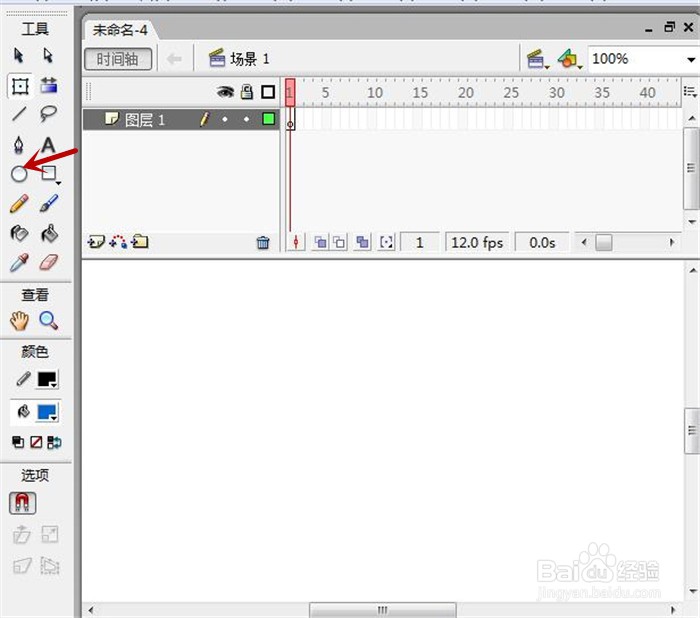Open the stroke color swatch picker
Screen dimensions: 700x618
coord(47,379)
